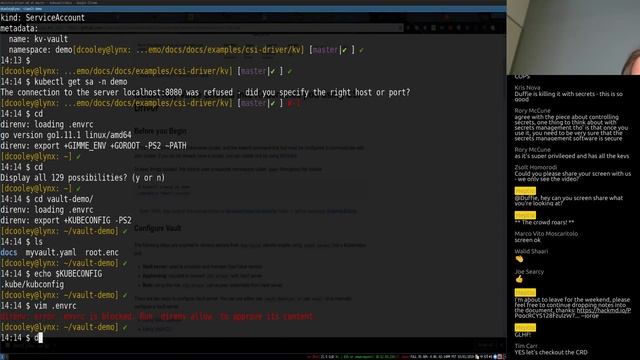This screenshot has width=640, height=360.
Task: Click yellow name tag above '@Duffie' message
Action: tap(525, 191)
